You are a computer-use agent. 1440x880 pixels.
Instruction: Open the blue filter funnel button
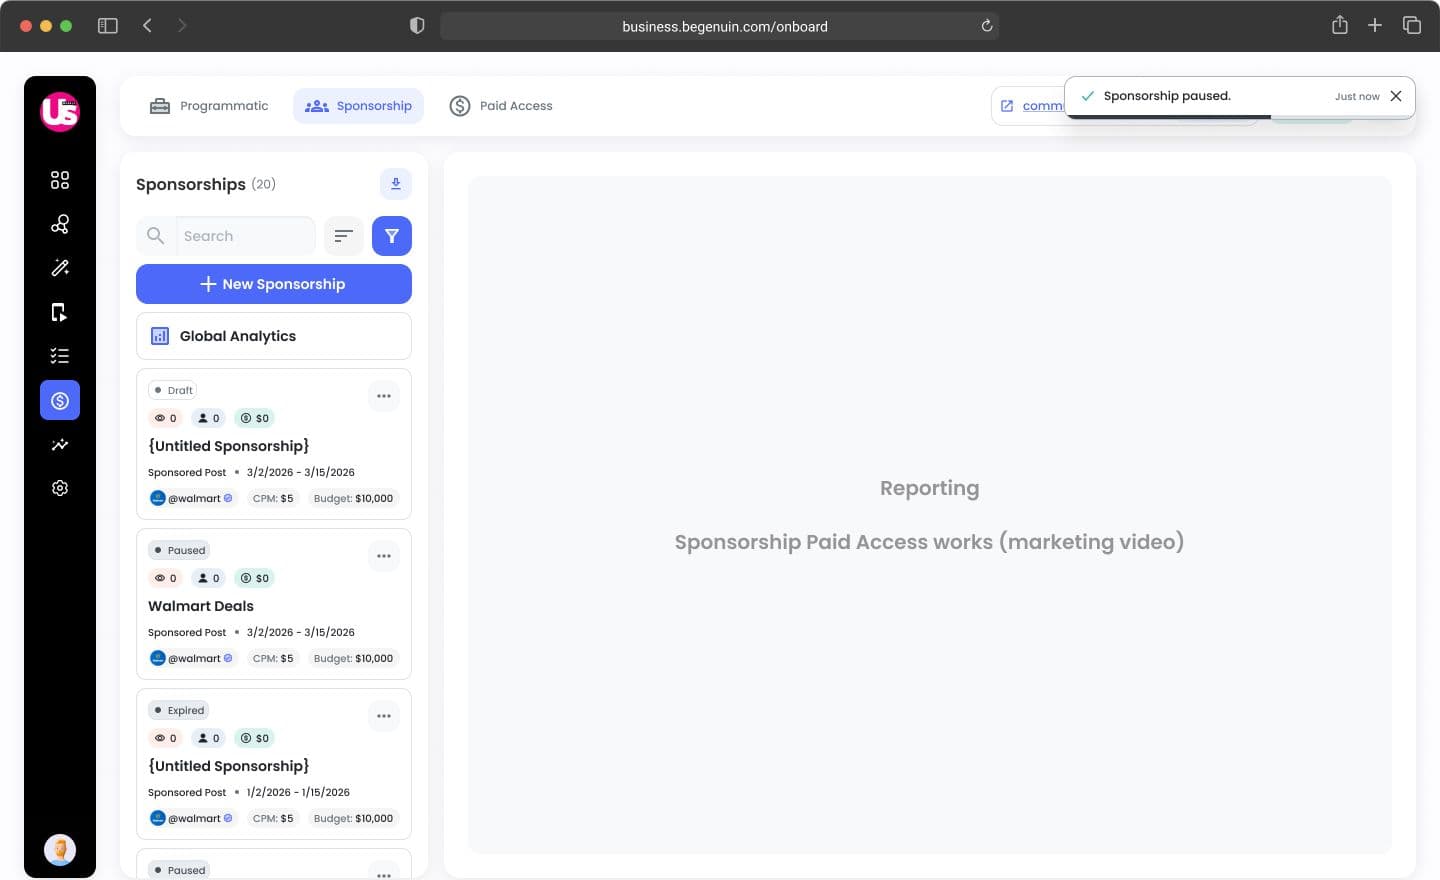pyautogui.click(x=392, y=236)
